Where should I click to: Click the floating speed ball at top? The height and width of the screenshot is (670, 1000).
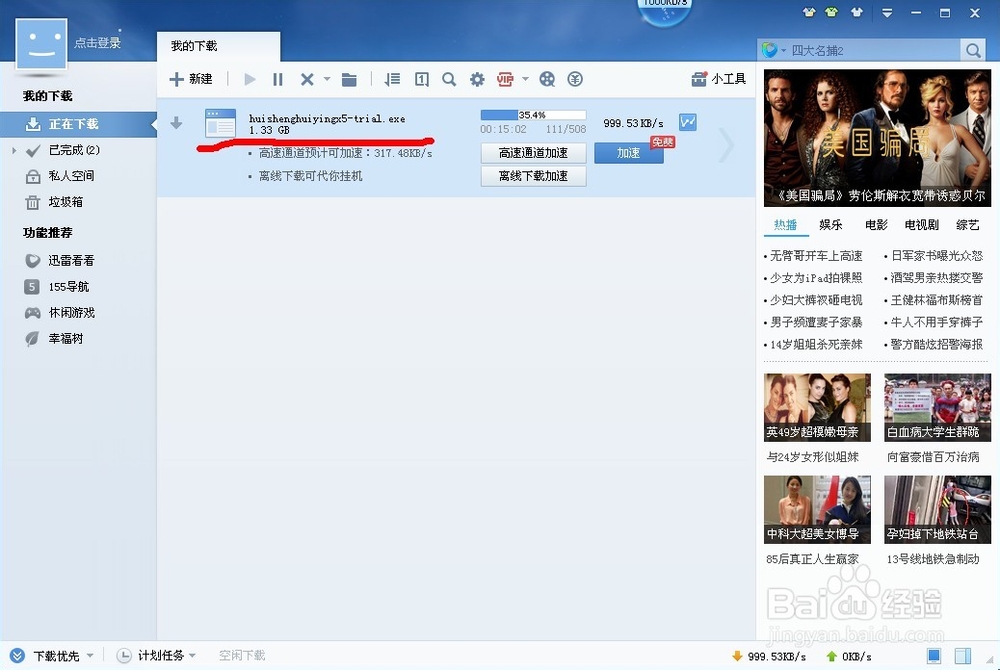click(665, 12)
